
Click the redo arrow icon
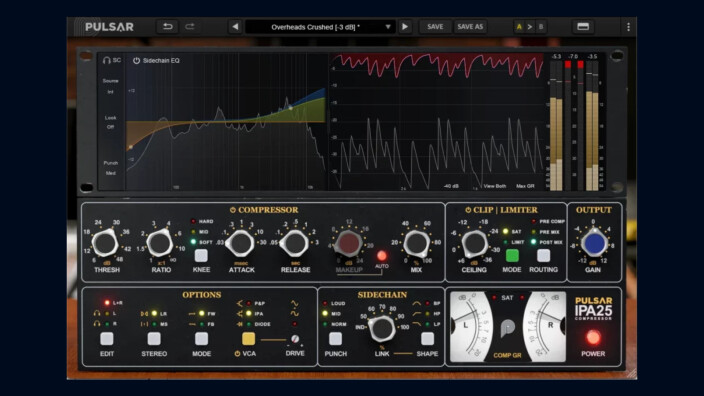point(190,26)
